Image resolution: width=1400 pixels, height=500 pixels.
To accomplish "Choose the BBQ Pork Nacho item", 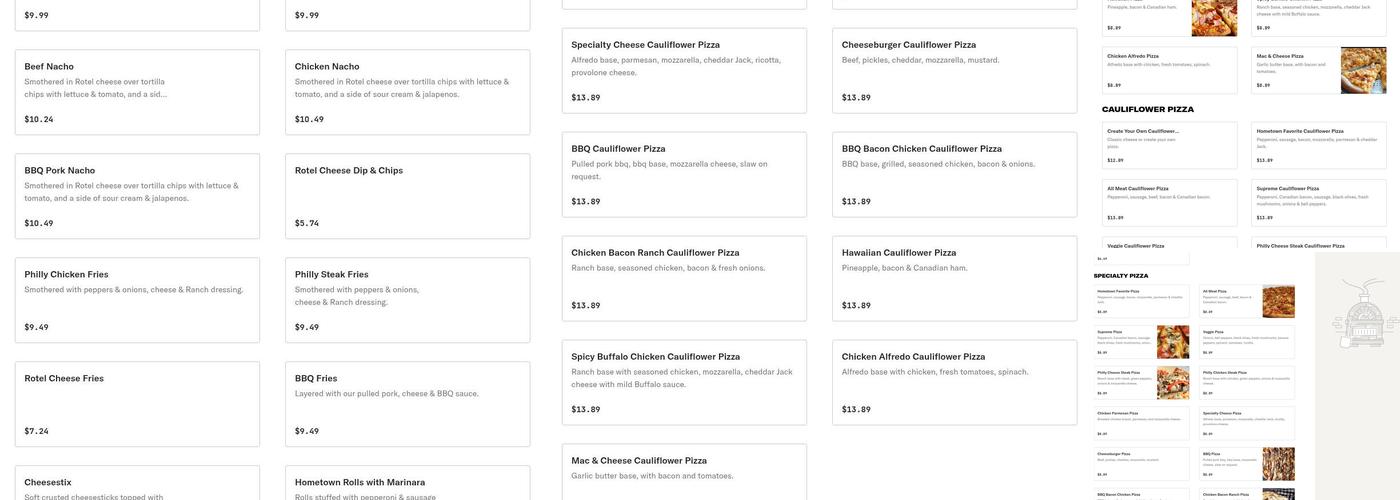I will (x=137, y=196).
